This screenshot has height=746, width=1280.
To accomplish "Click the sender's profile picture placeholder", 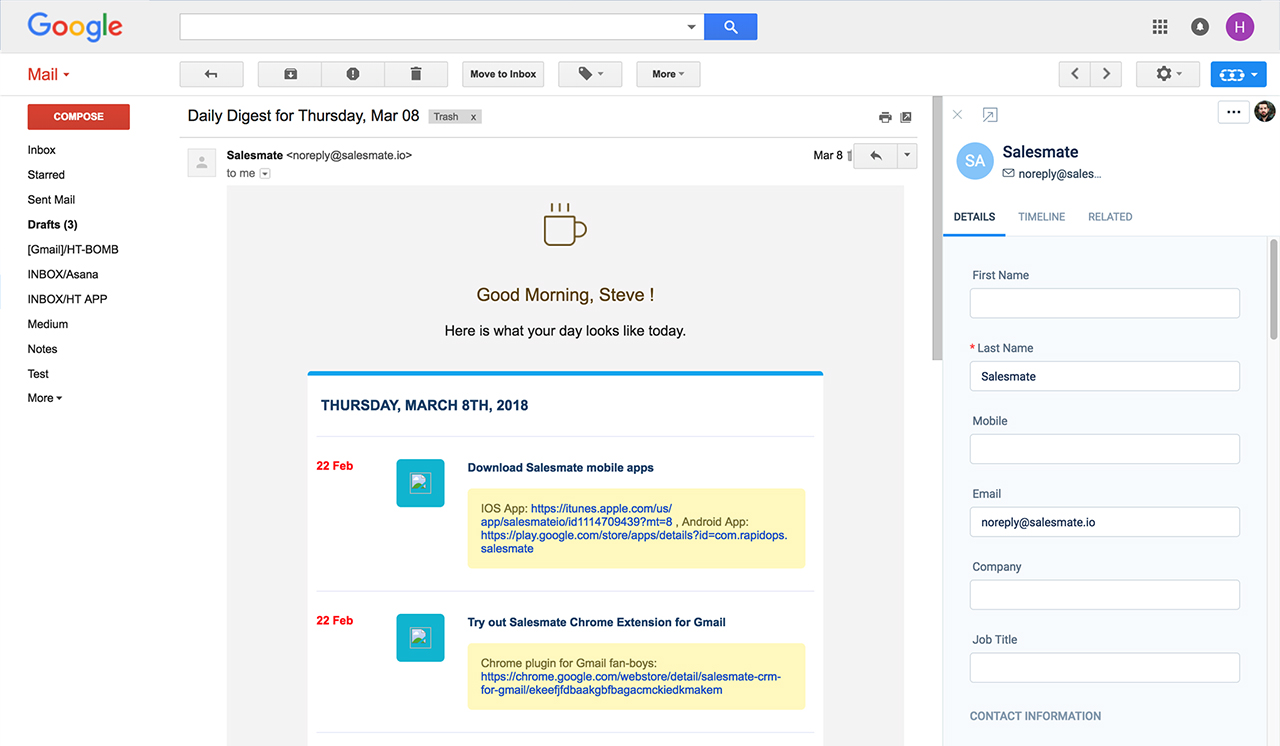I will tap(202, 162).
